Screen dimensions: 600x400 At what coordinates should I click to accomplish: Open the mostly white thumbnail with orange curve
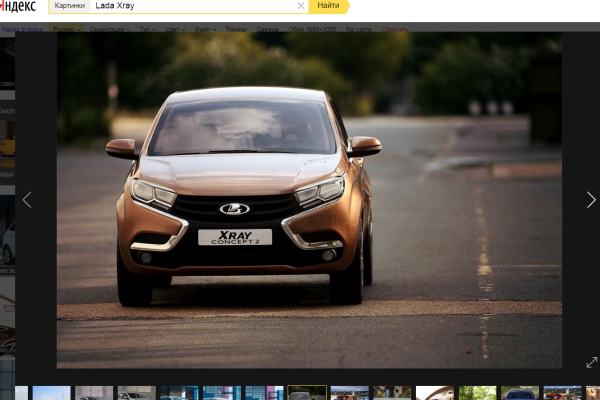pyautogui.click(x=435, y=393)
